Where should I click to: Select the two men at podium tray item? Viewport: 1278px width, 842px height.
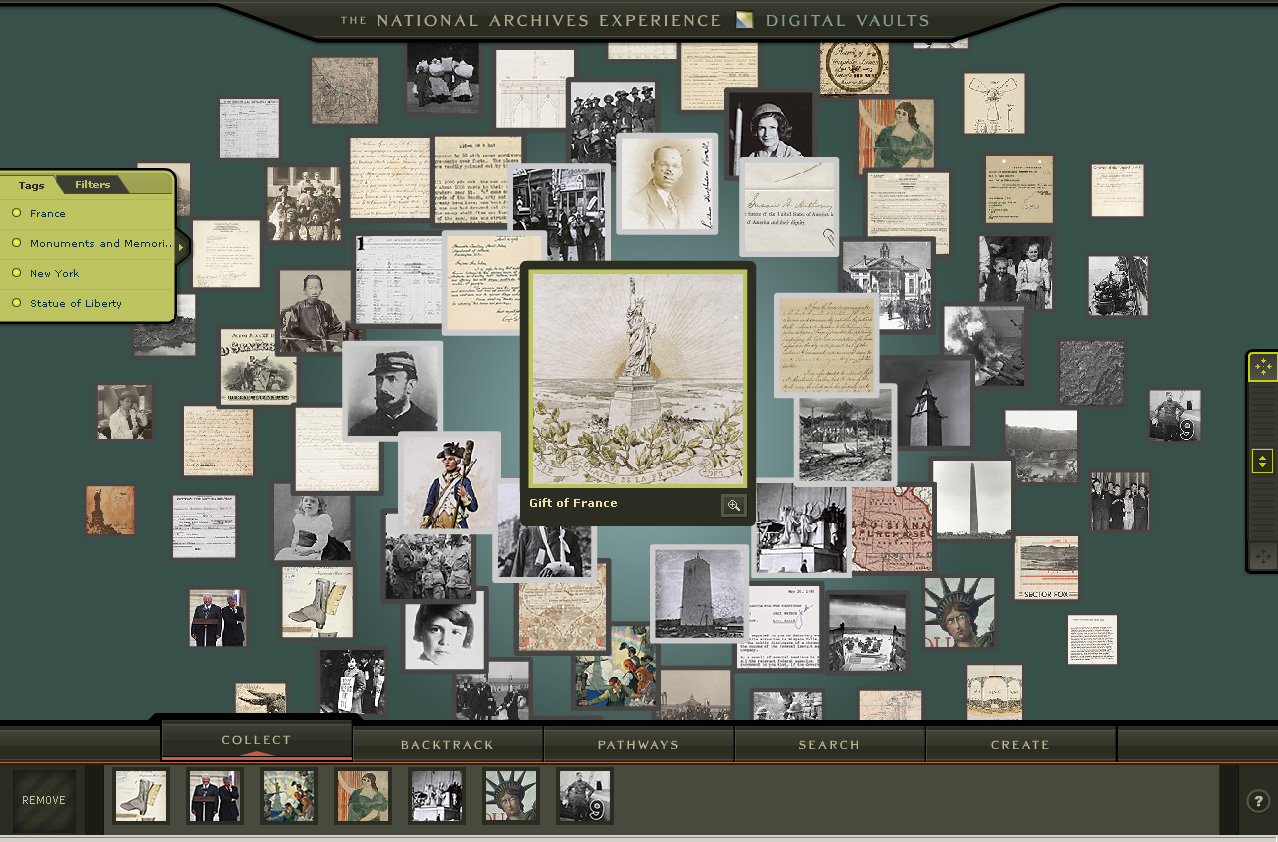[x=215, y=796]
